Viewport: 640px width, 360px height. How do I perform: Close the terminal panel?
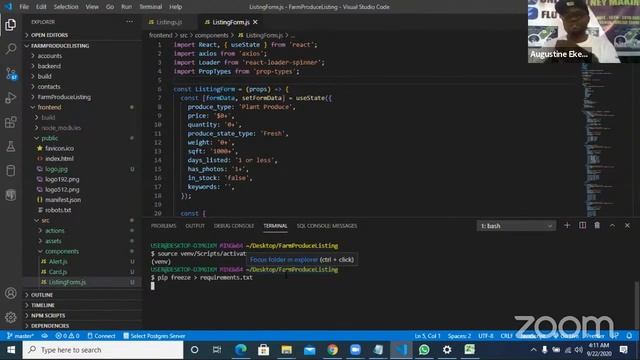tap(627, 225)
